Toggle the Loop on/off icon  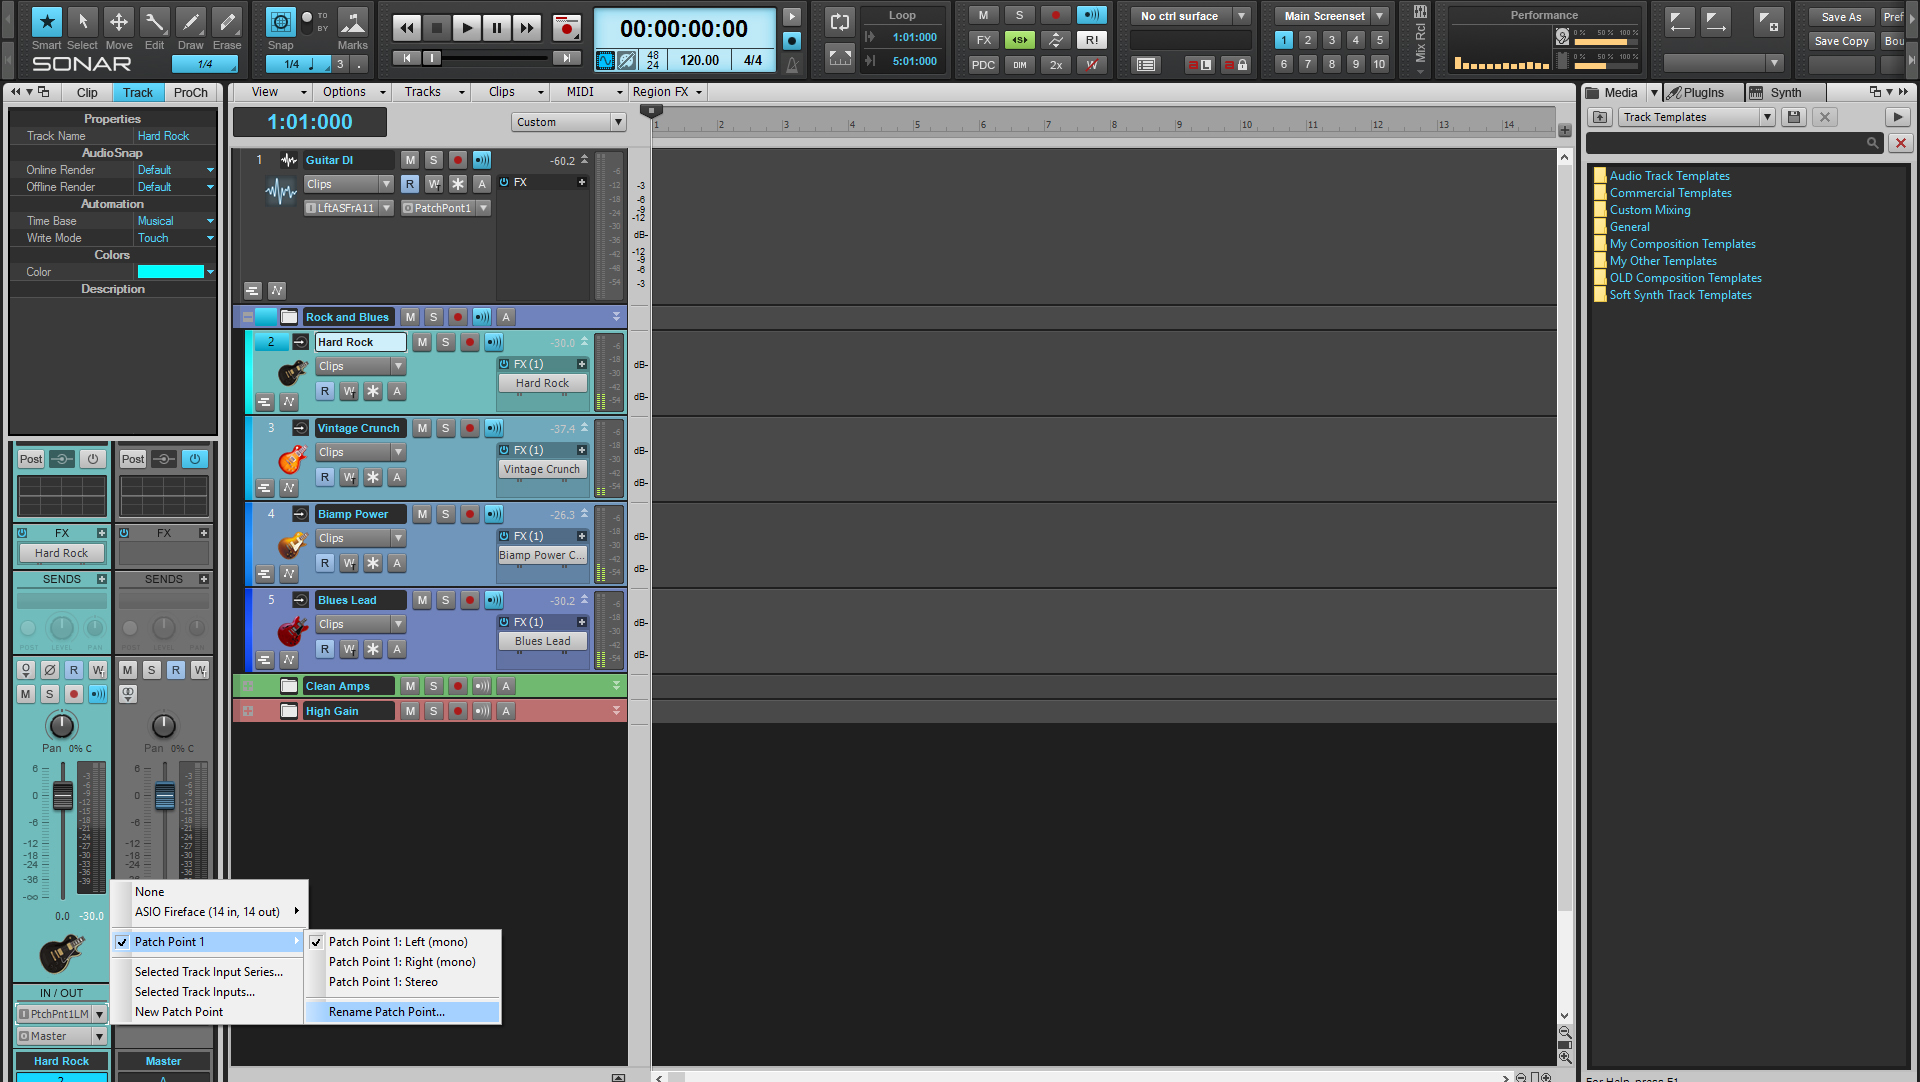coord(840,22)
